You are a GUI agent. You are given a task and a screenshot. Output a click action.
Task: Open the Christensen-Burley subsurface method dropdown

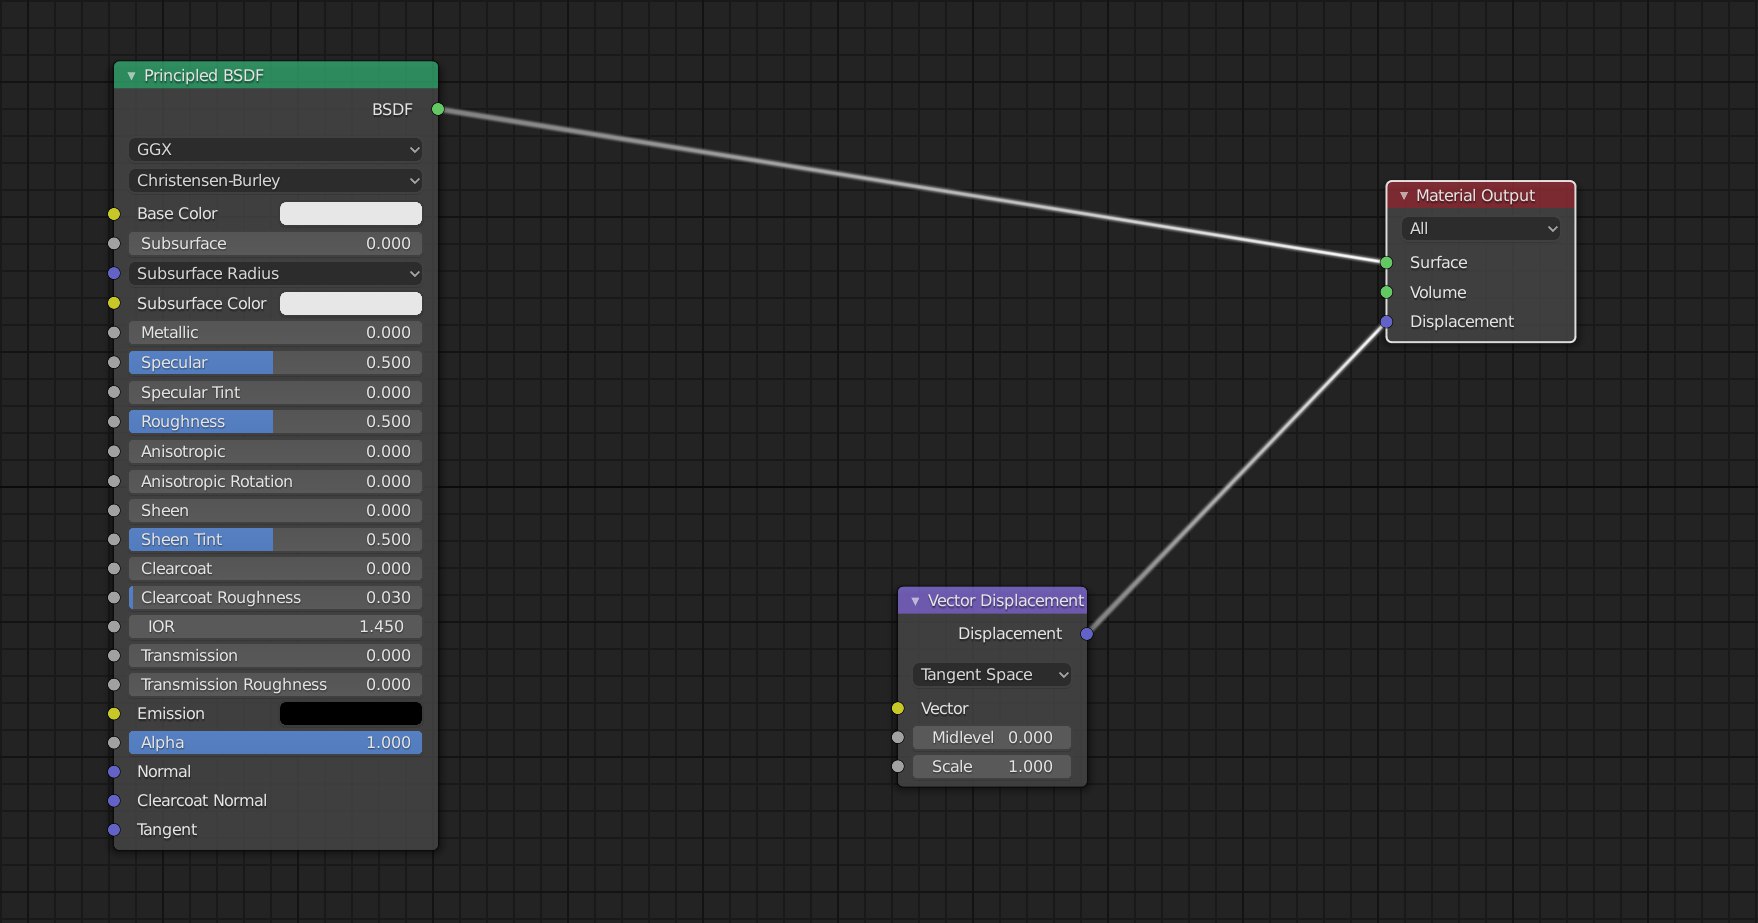coord(275,180)
